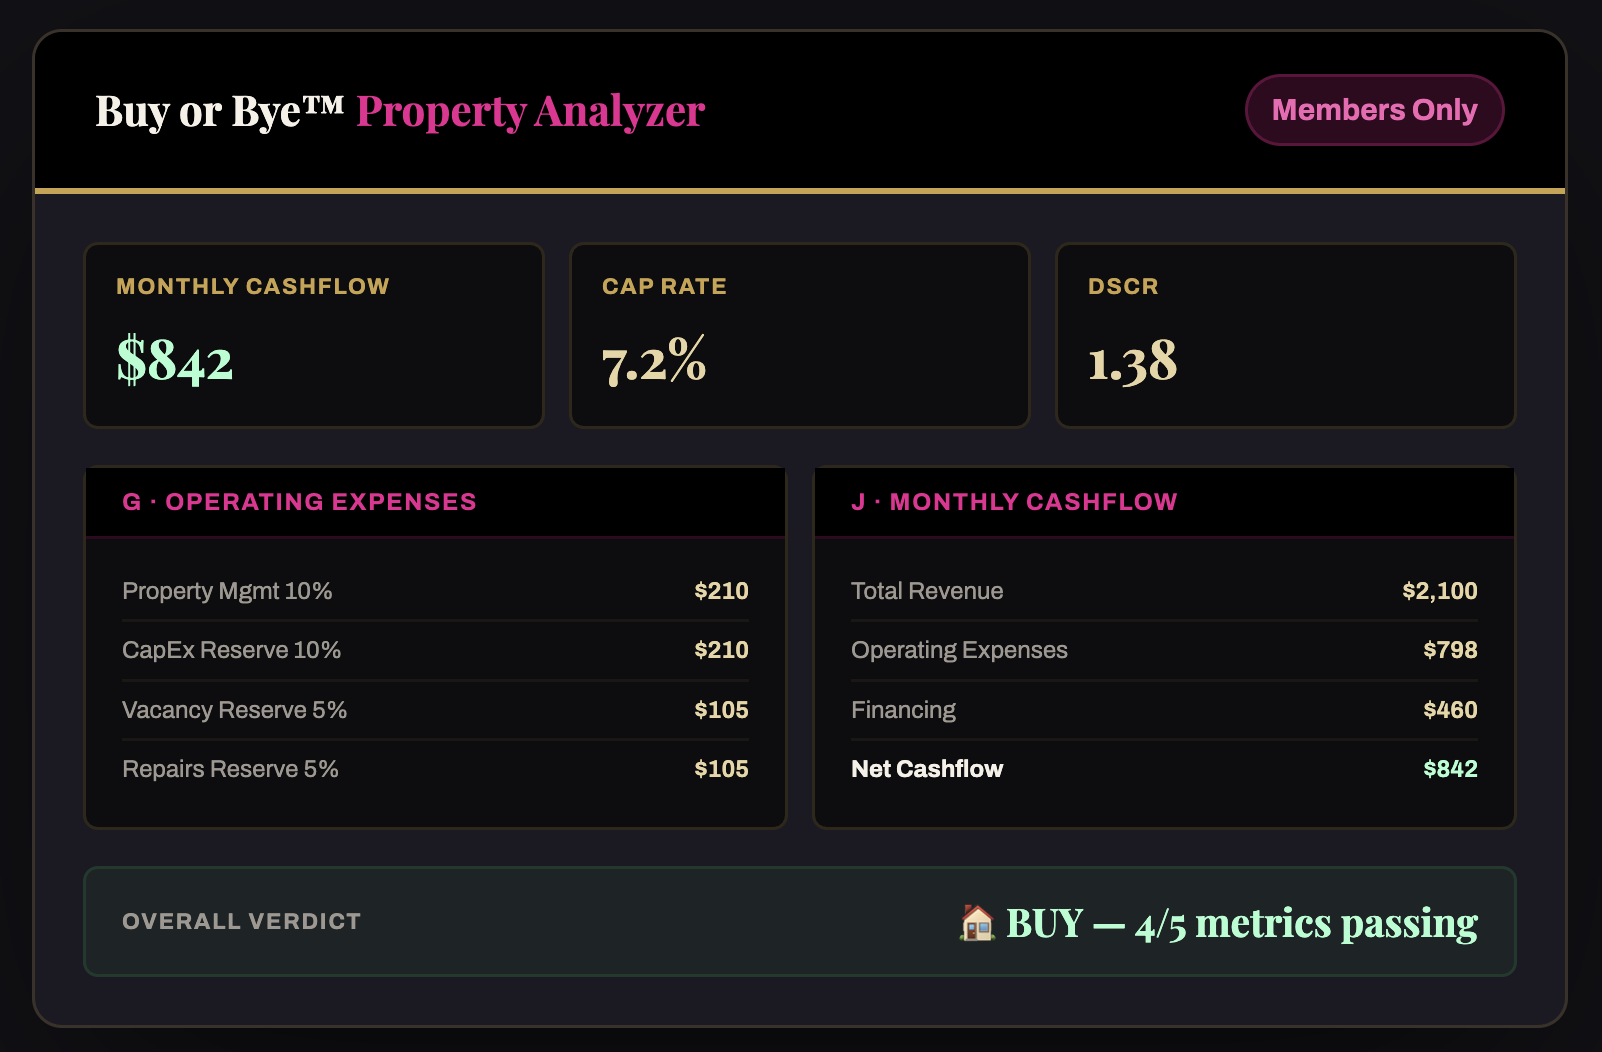Select the Total Revenue label
This screenshot has width=1602, height=1052.
pos(927,591)
